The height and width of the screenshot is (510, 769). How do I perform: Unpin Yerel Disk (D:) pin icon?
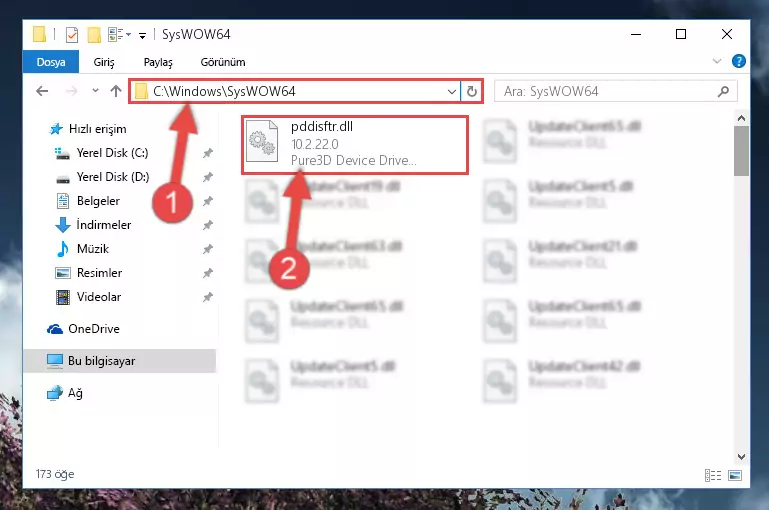pyautogui.click(x=208, y=177)
